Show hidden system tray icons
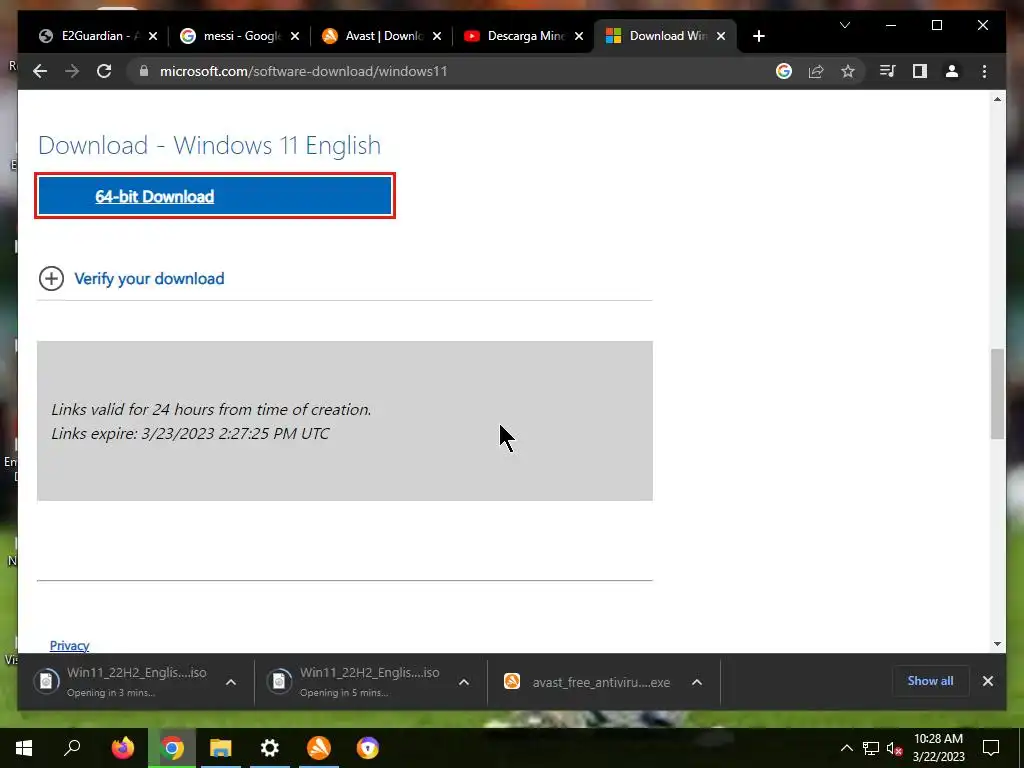 (x=846, y=748)
